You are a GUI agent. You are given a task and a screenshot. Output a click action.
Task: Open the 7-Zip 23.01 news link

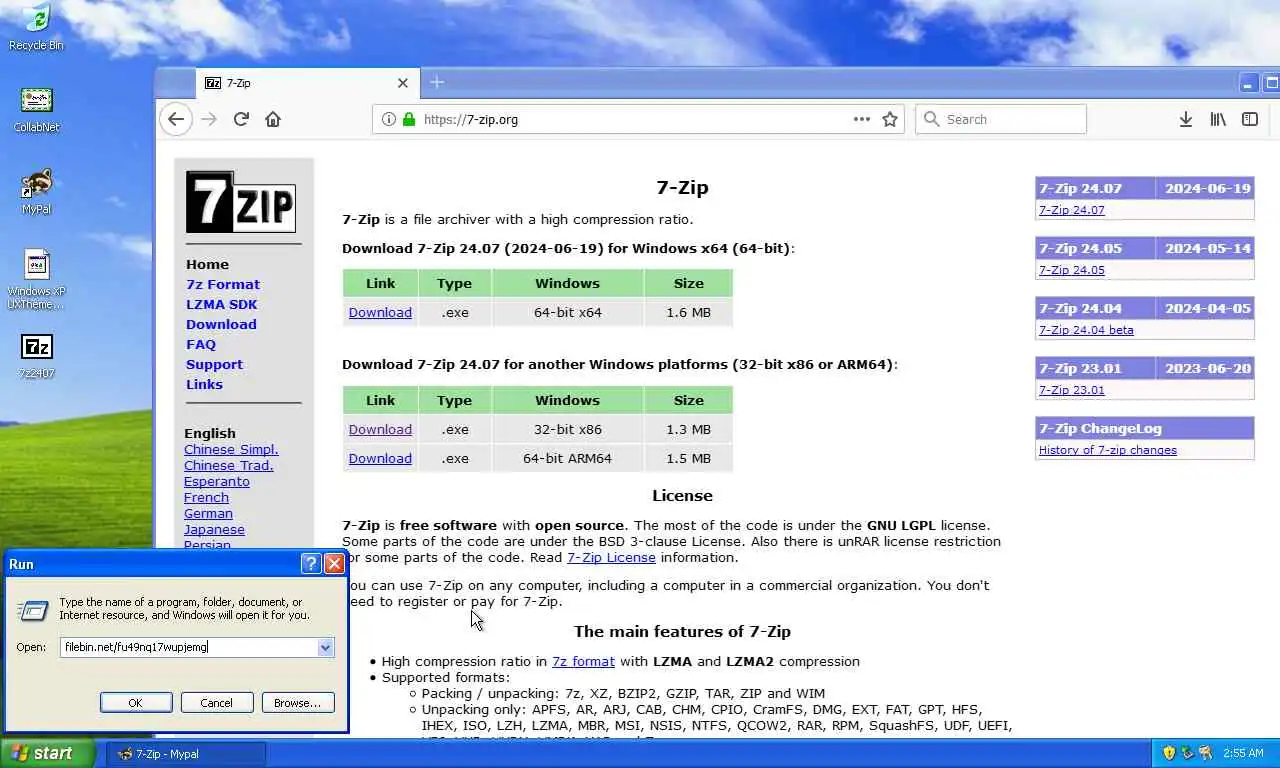[x=1071, y=390]
